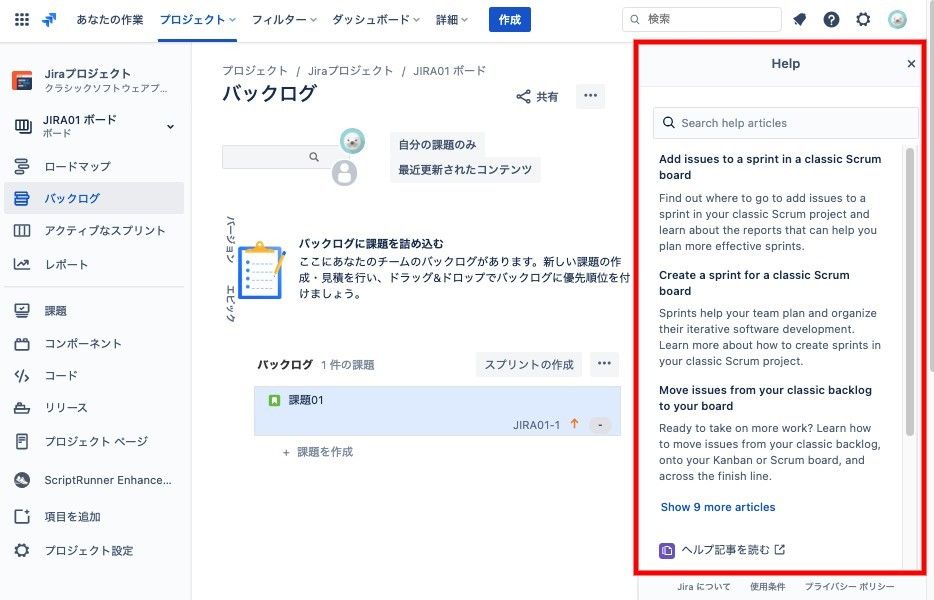
Task: Click the JIRA01-1 issue key
Action: (x=536, y=425)
